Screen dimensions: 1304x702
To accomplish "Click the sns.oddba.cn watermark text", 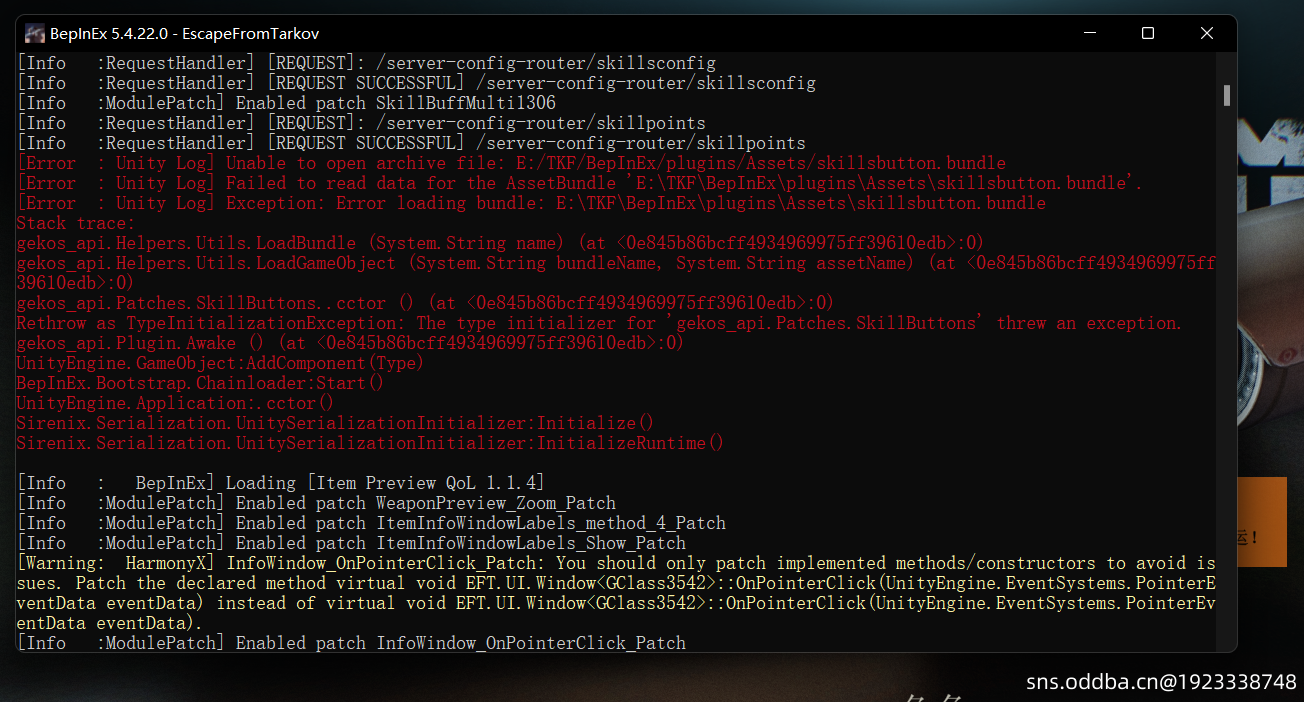I will coord(1161,682).
